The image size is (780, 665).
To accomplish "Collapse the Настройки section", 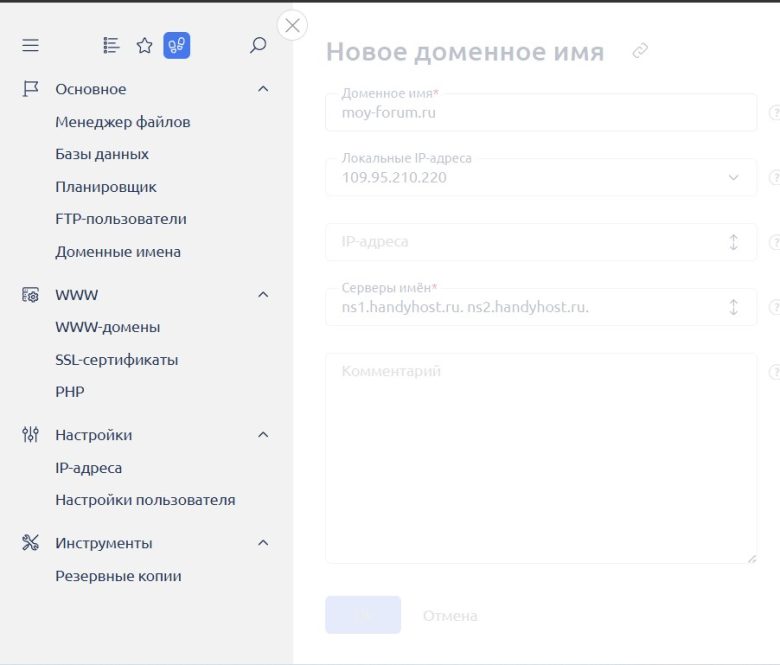I will [x=263, y=435].
